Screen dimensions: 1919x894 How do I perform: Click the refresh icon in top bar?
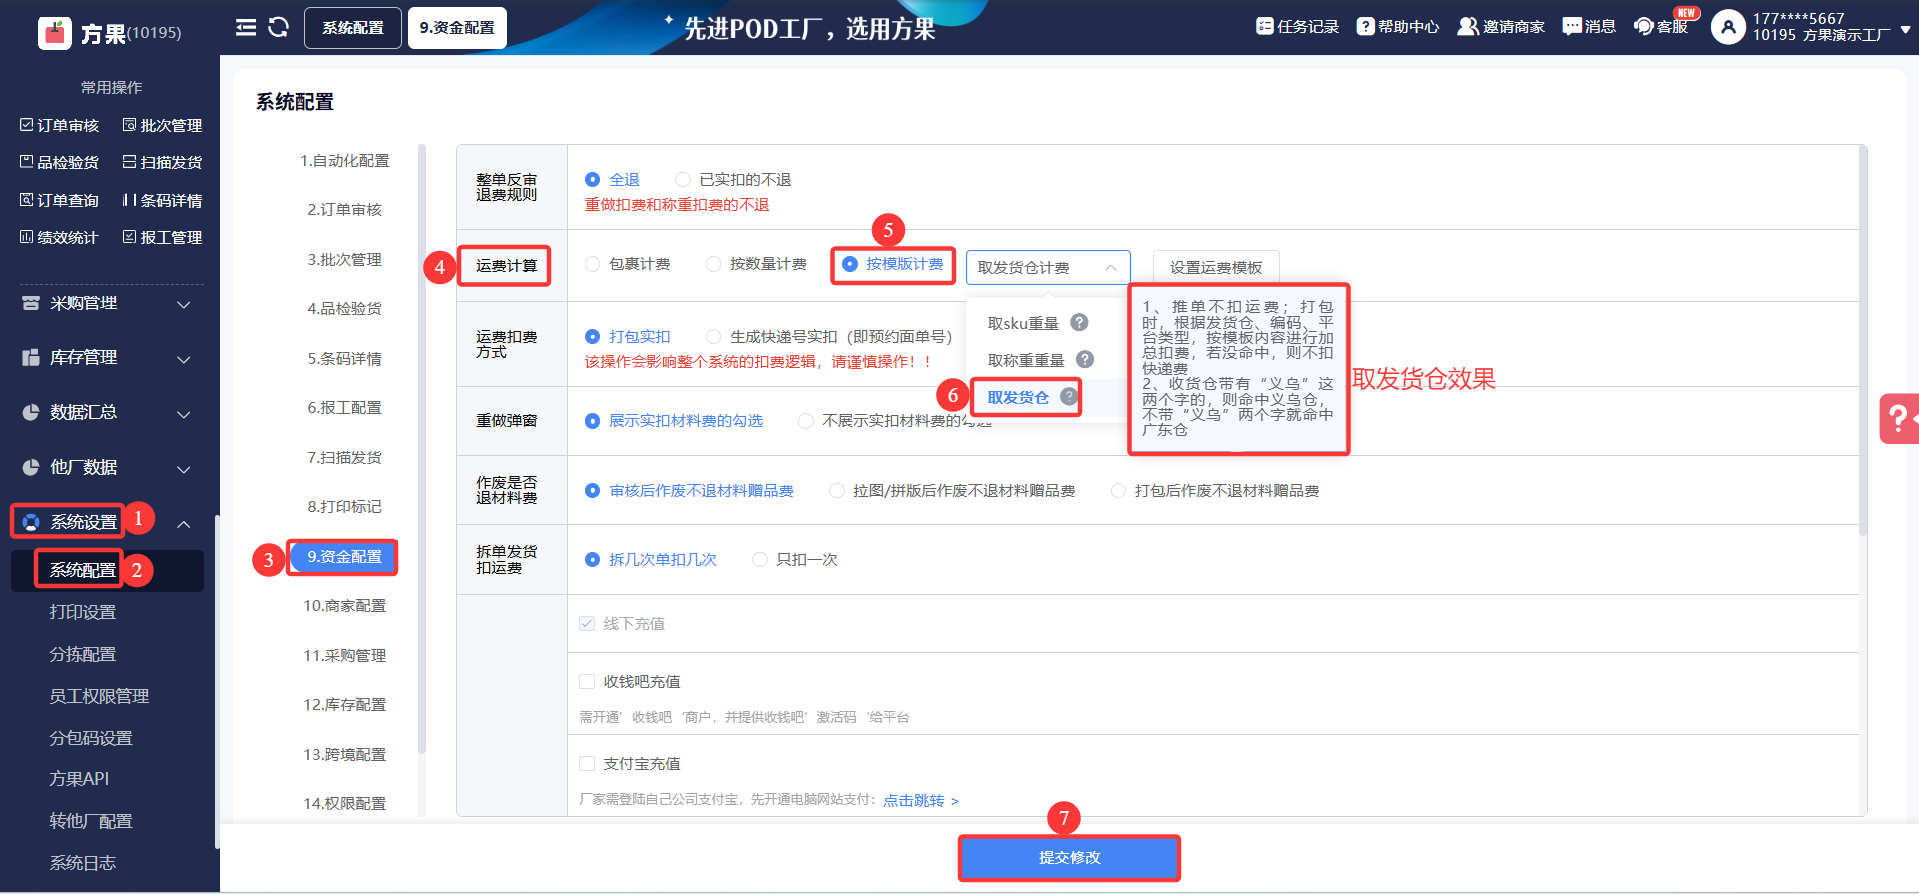click(x=279, y=27)
